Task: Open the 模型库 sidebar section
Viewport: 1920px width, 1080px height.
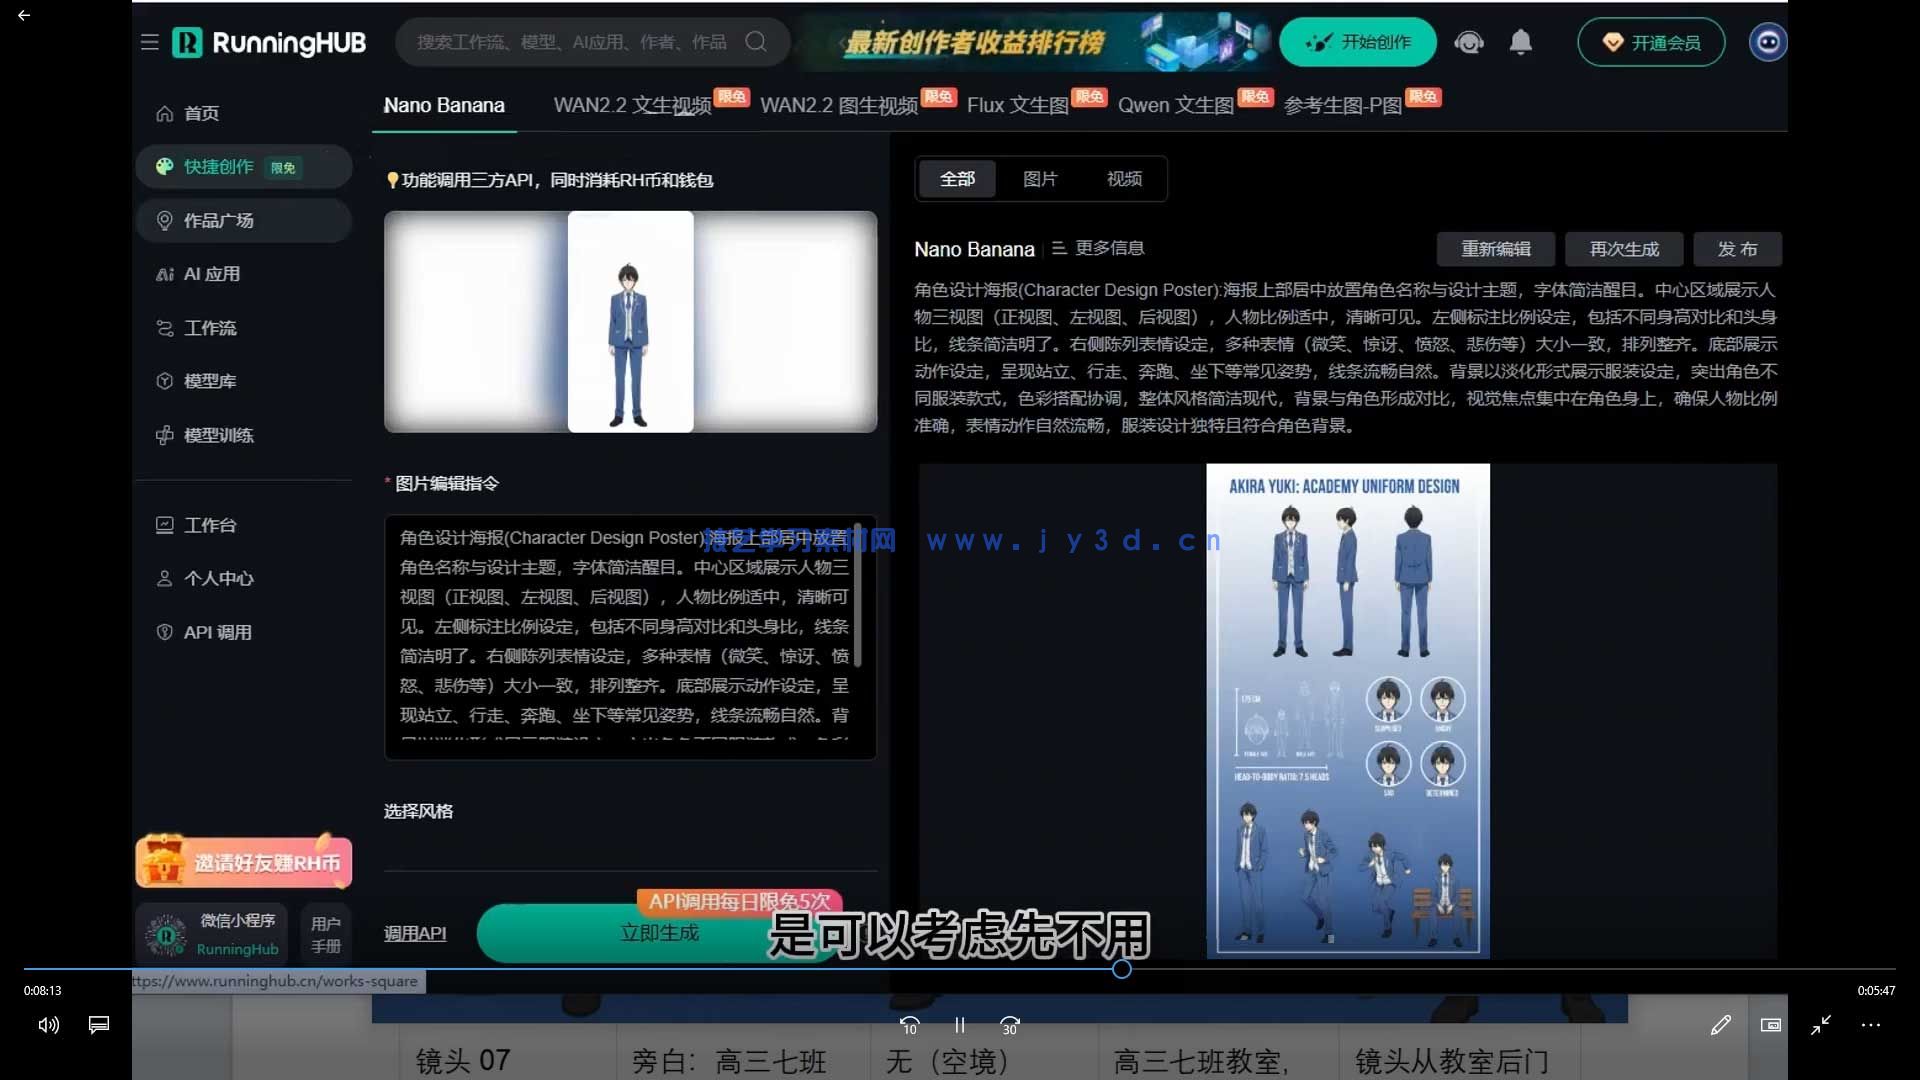Action: pyautogui.click(x=210, y=381)
